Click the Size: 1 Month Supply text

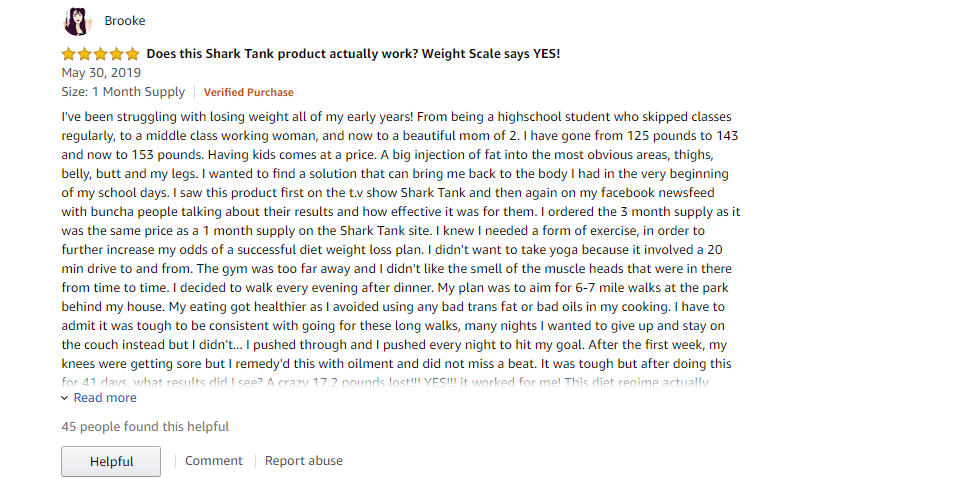point(123,92)
